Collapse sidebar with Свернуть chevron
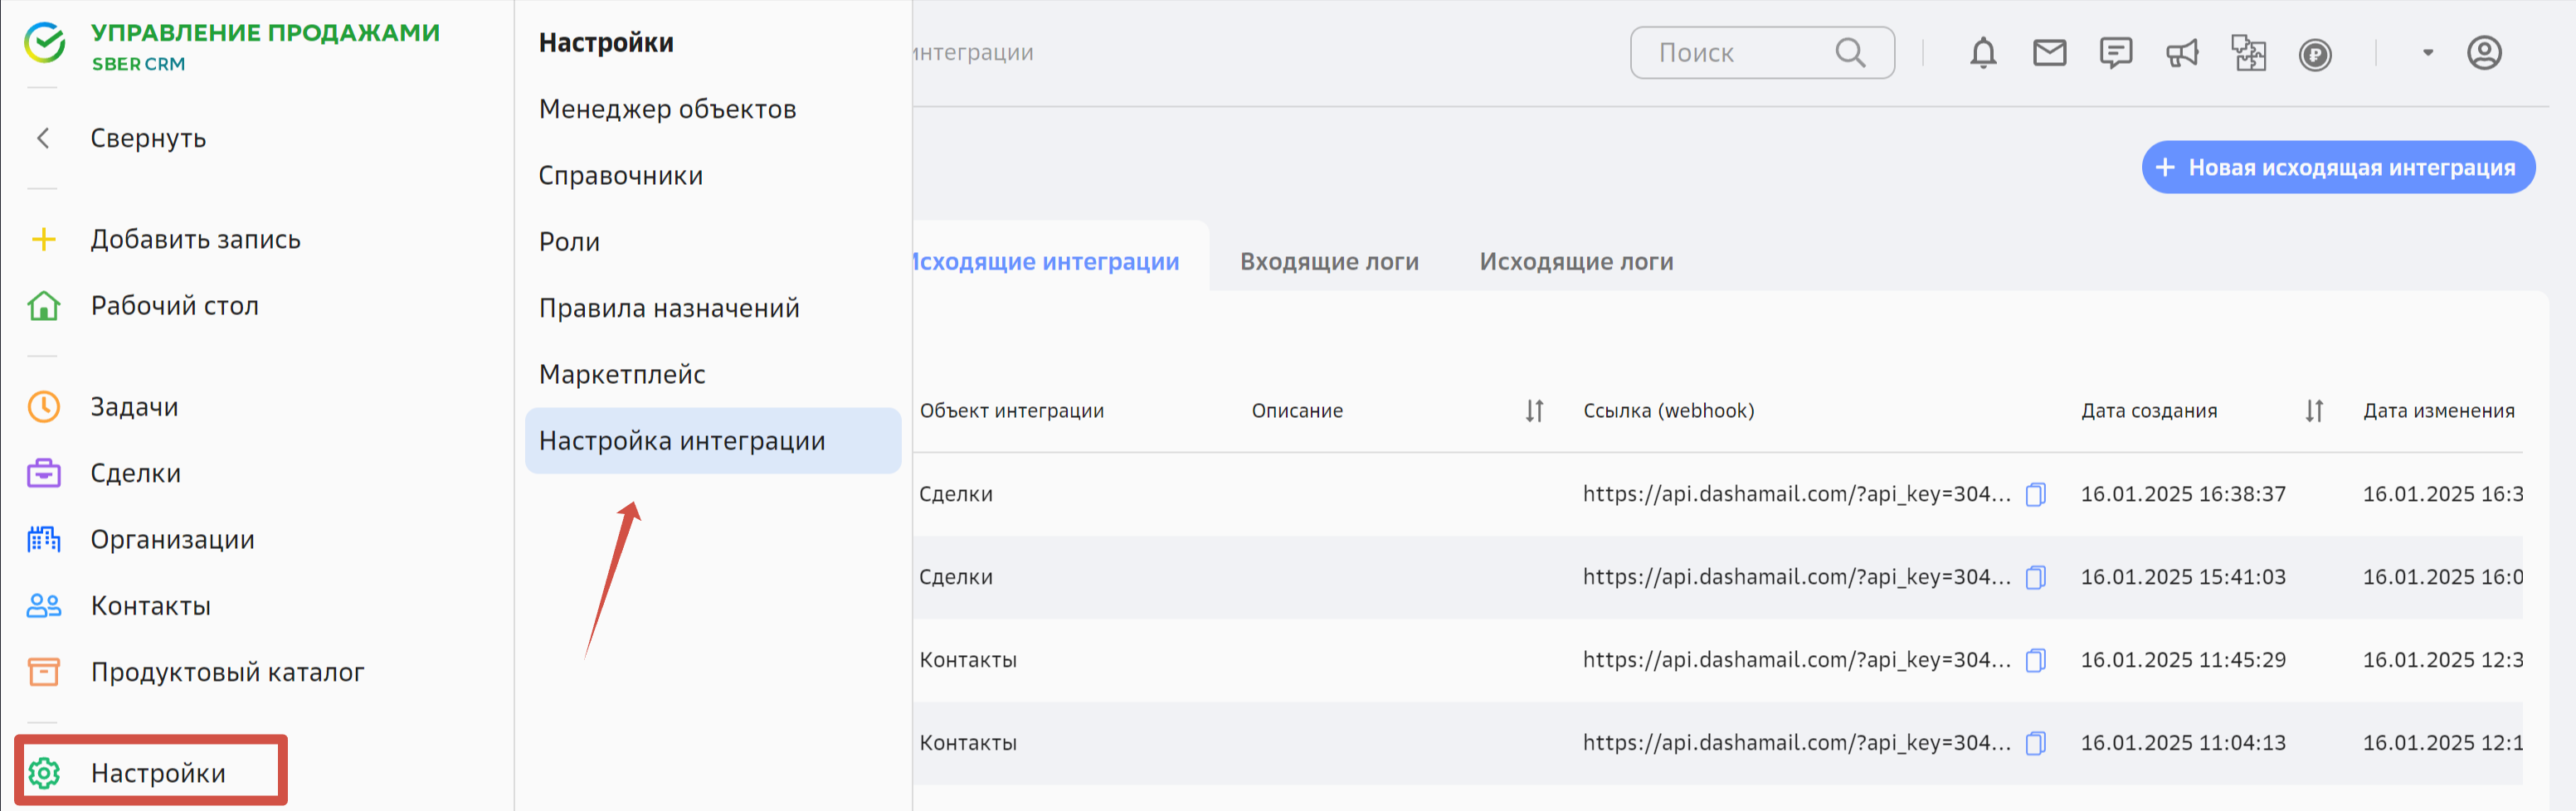This screenshot has height=811, width=2576. [x=44, y=138]
